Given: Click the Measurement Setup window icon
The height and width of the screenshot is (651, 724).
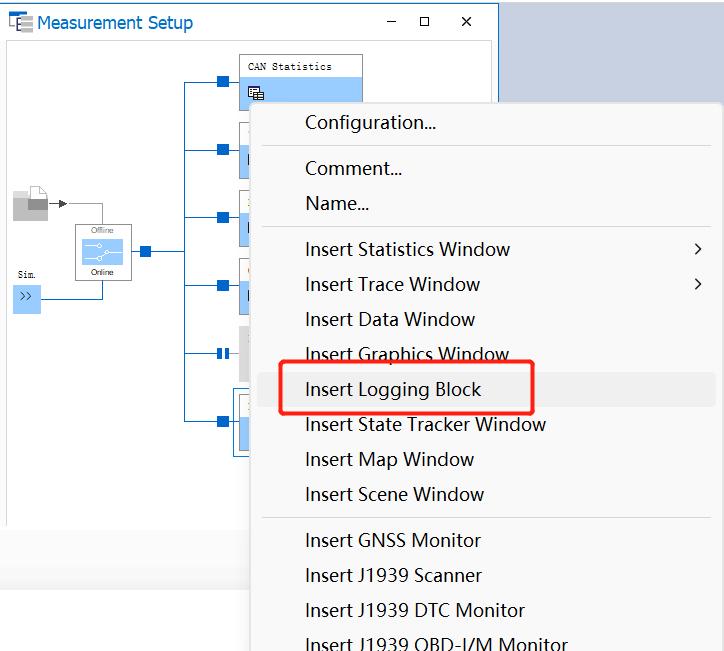Looking at the screenshot, I should click(x=19, y=23).
